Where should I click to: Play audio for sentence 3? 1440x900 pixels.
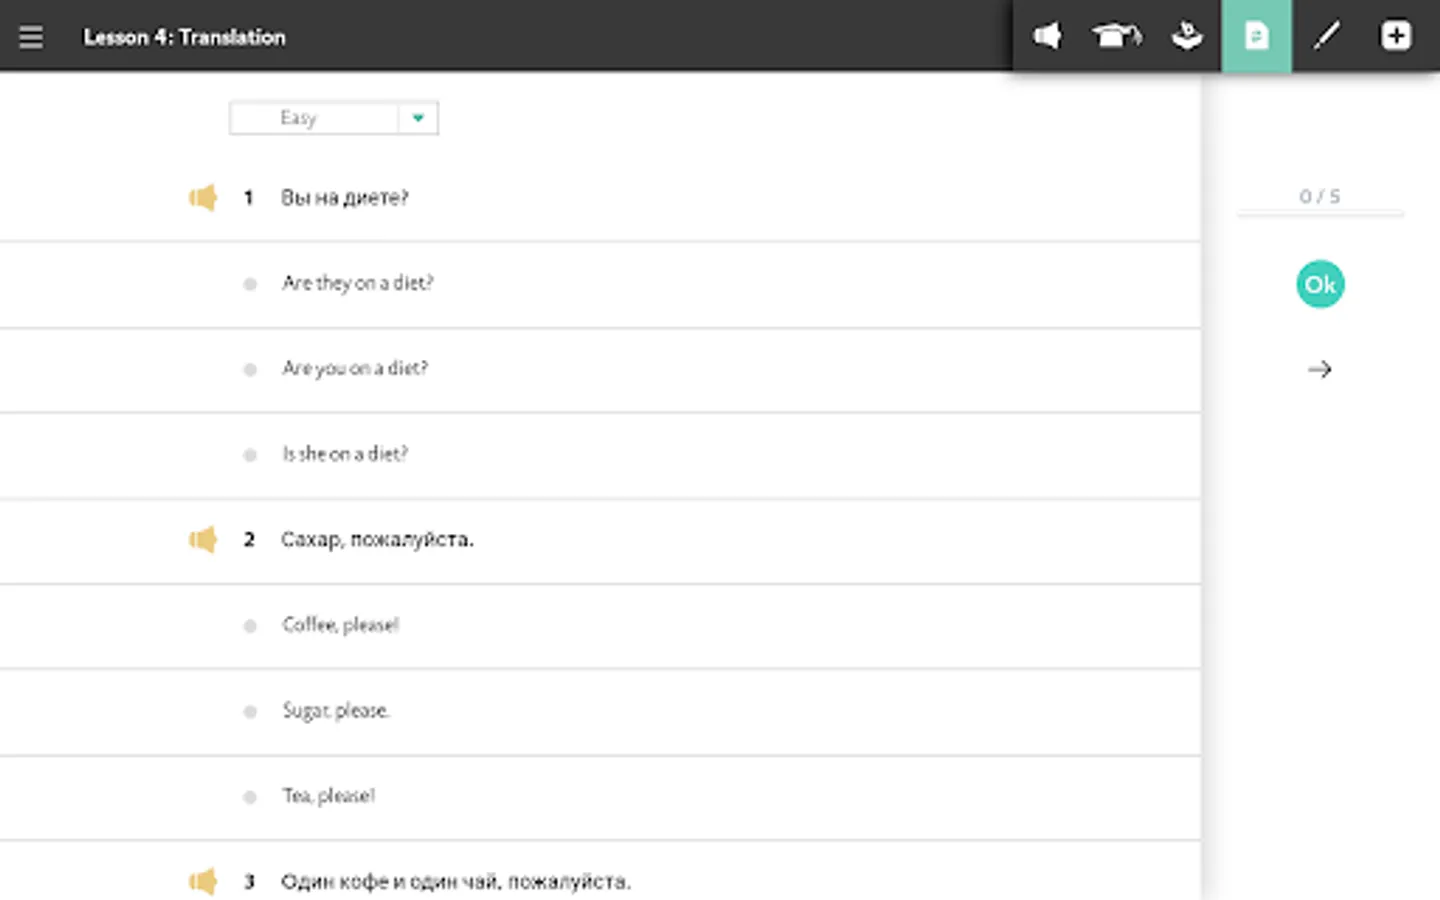[203, 881]
